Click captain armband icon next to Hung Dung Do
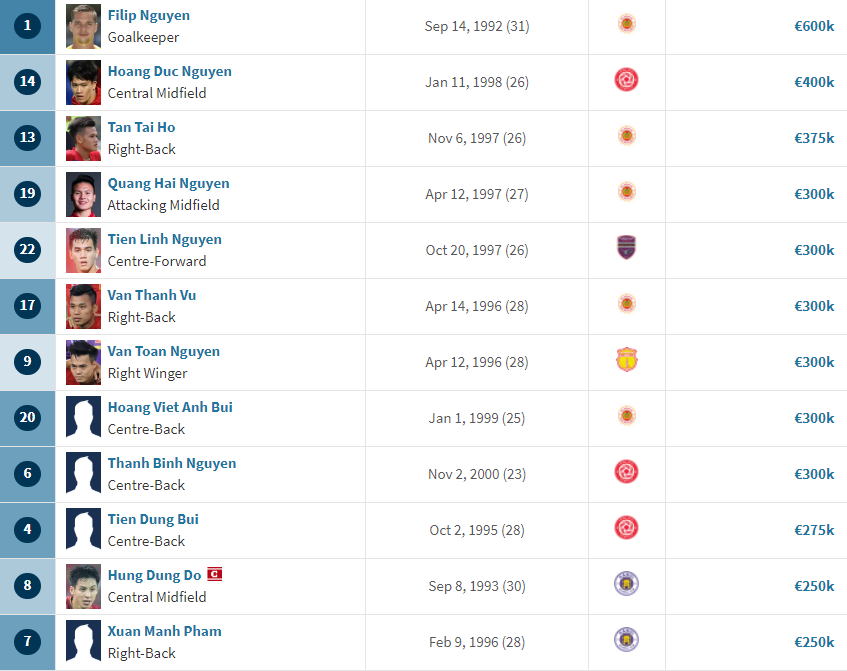Screen dimensions: 847x671 pyautogui.click(x=214, y=574)
